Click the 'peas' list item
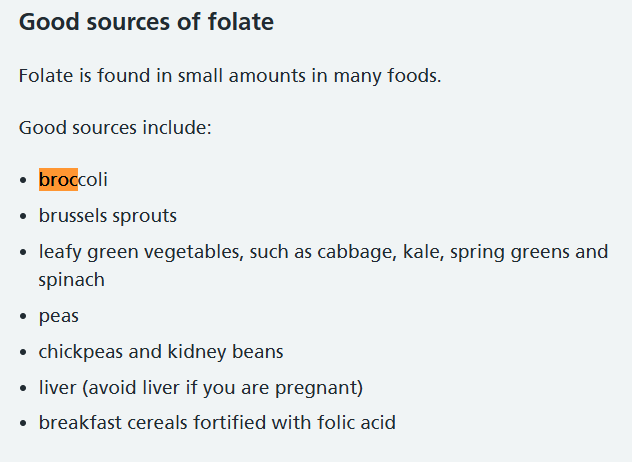 [58, 316]
